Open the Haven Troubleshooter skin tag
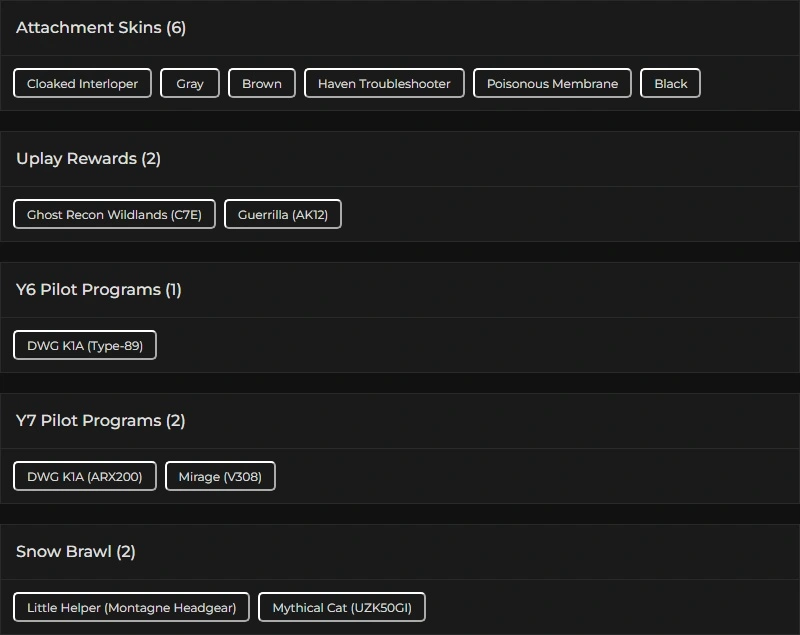This screenshot has height=635, width=800. (x=384, y=83)
